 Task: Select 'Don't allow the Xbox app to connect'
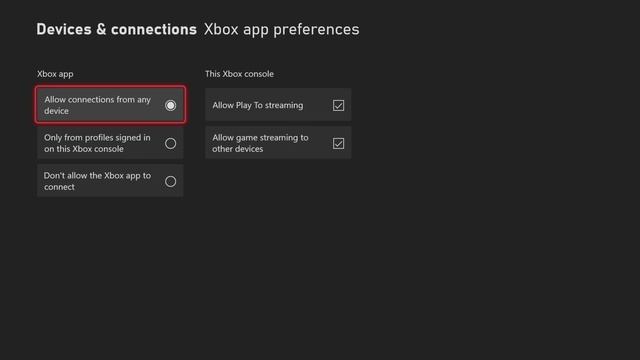point(110,181)
